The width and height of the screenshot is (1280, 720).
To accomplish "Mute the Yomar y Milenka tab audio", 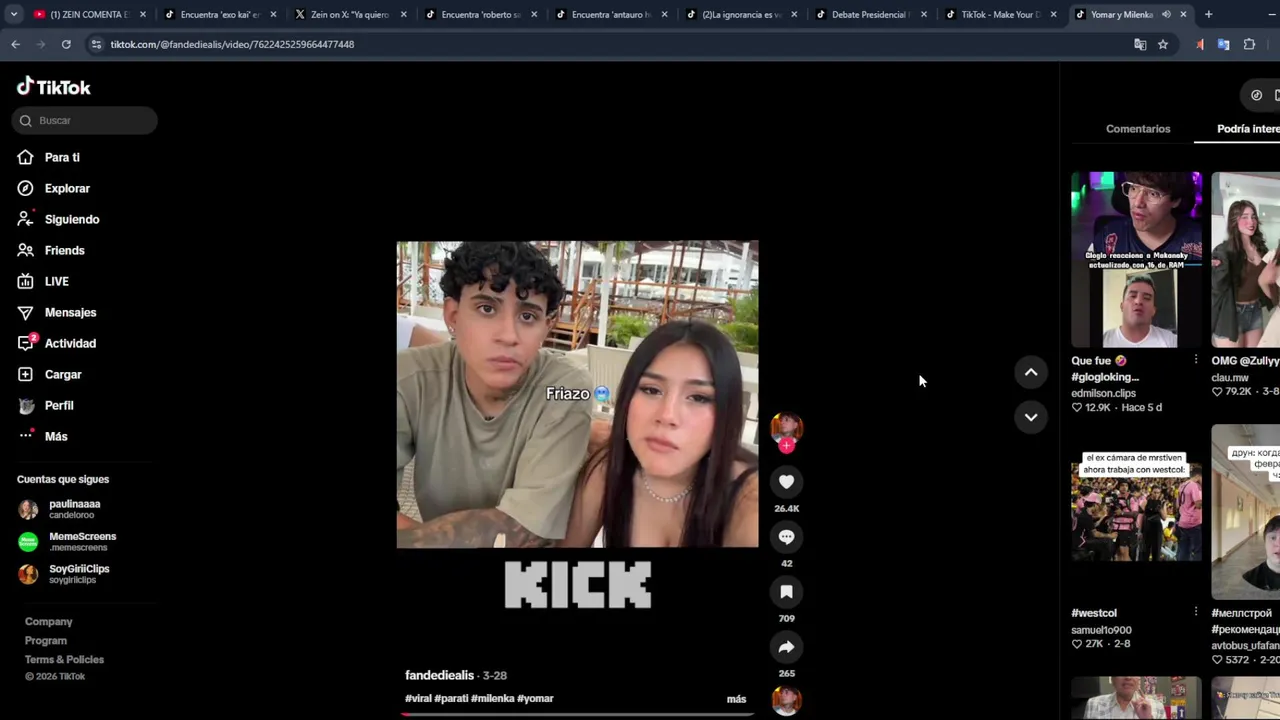I will pyautogui.click(x=1166, y=14).
